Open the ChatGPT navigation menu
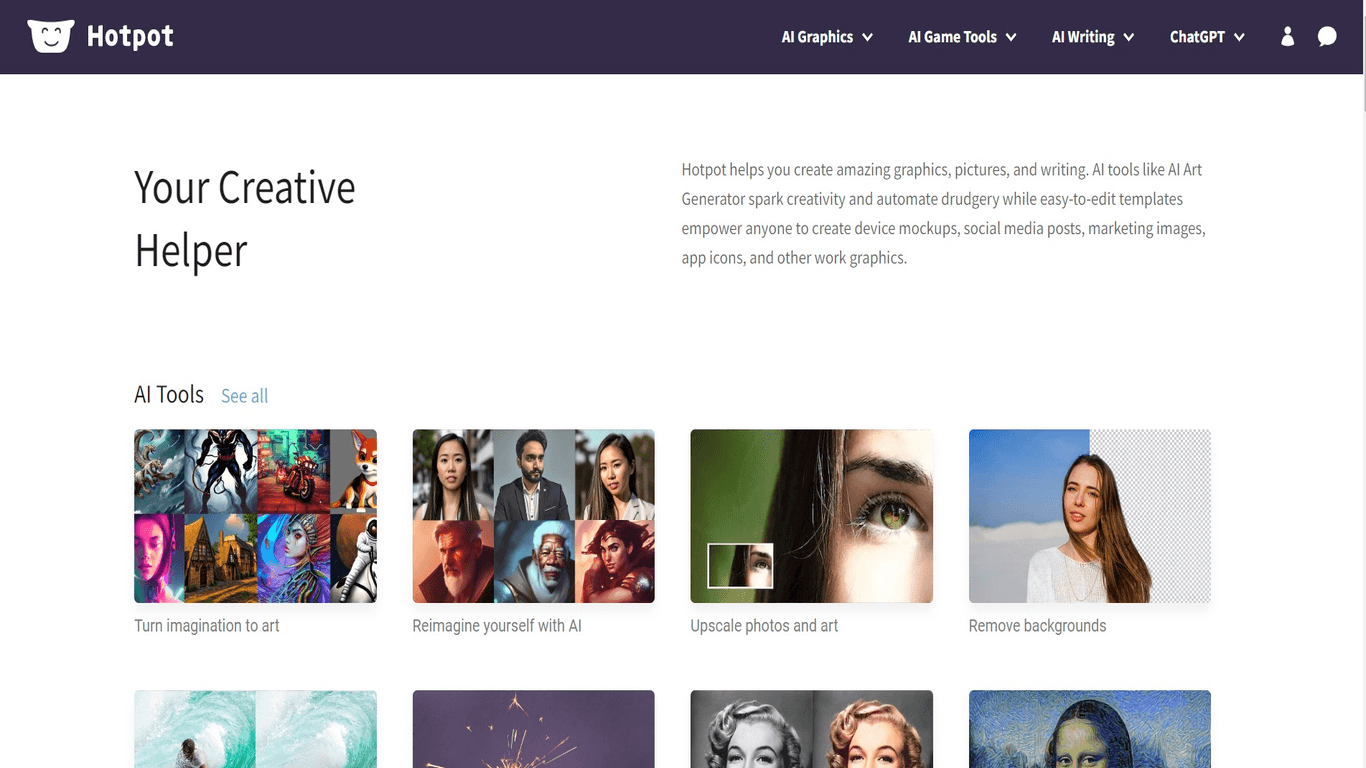1366x768 pixels. [1207, 37]
